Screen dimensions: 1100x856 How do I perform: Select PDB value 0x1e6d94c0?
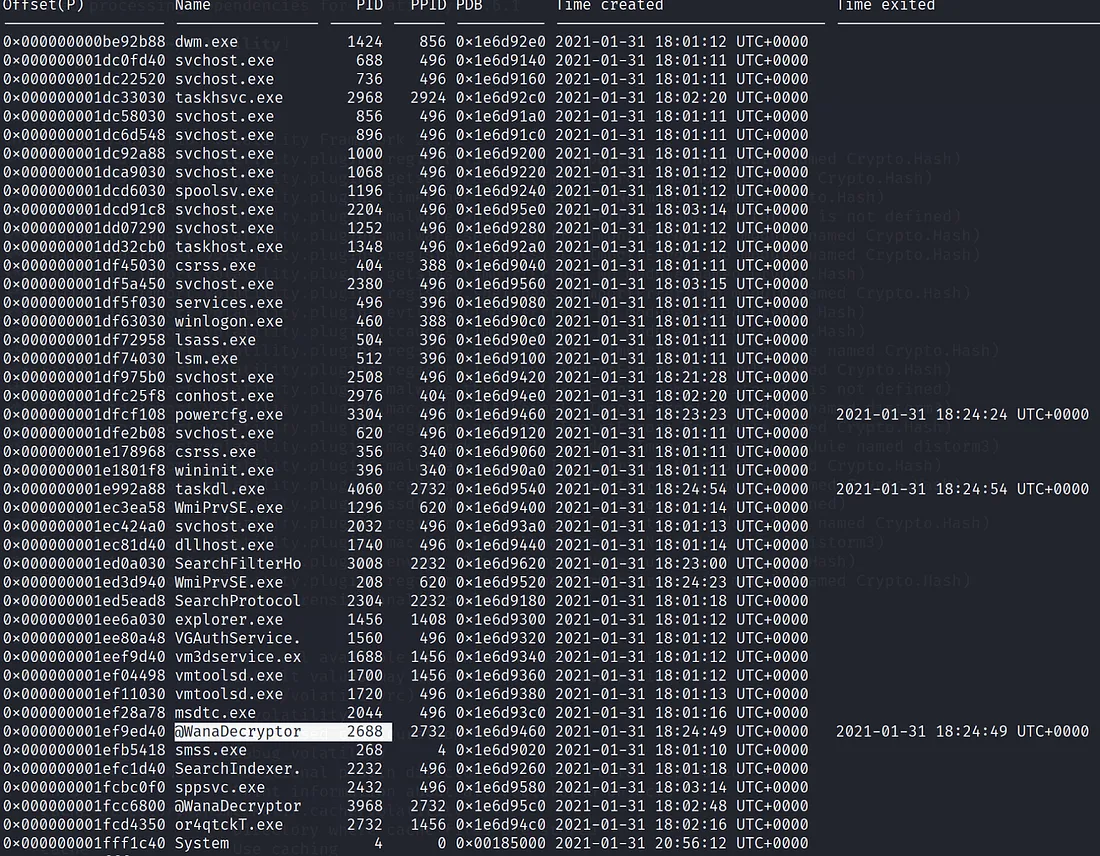(501, 824)
